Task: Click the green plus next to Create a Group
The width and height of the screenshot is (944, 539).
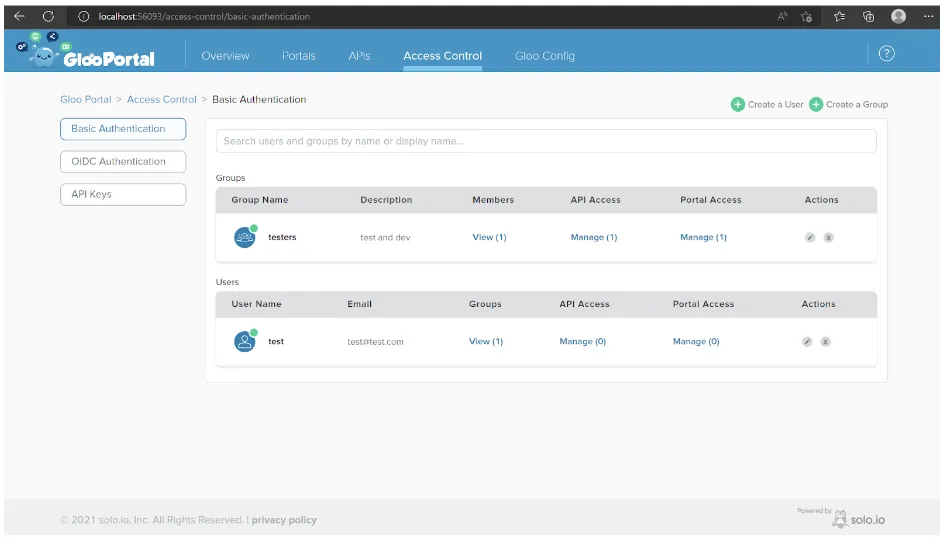Action: tap(816, 104)
